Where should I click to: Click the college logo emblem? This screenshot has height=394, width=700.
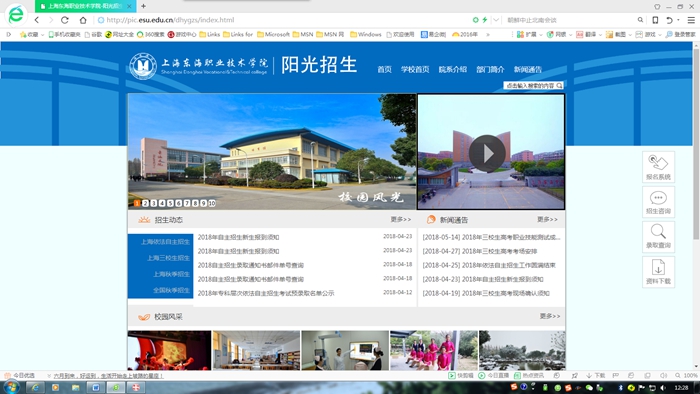[x=143, y=66]
